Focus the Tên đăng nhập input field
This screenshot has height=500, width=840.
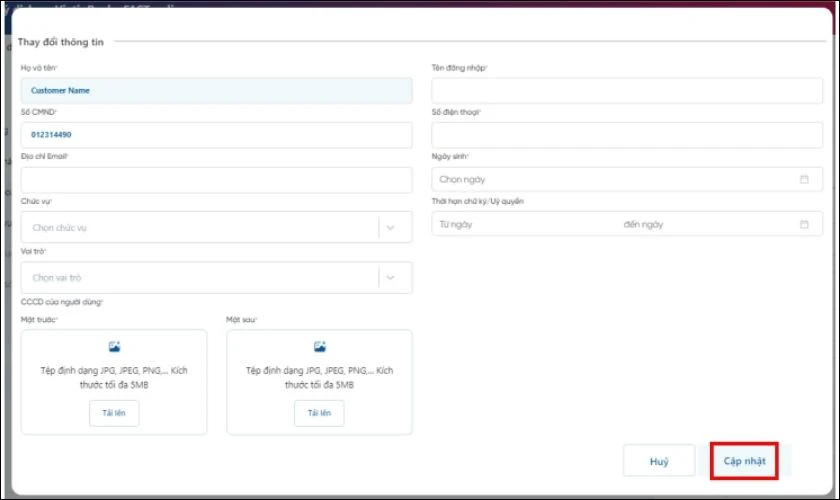pyautogui.click(x=627, y=91)
